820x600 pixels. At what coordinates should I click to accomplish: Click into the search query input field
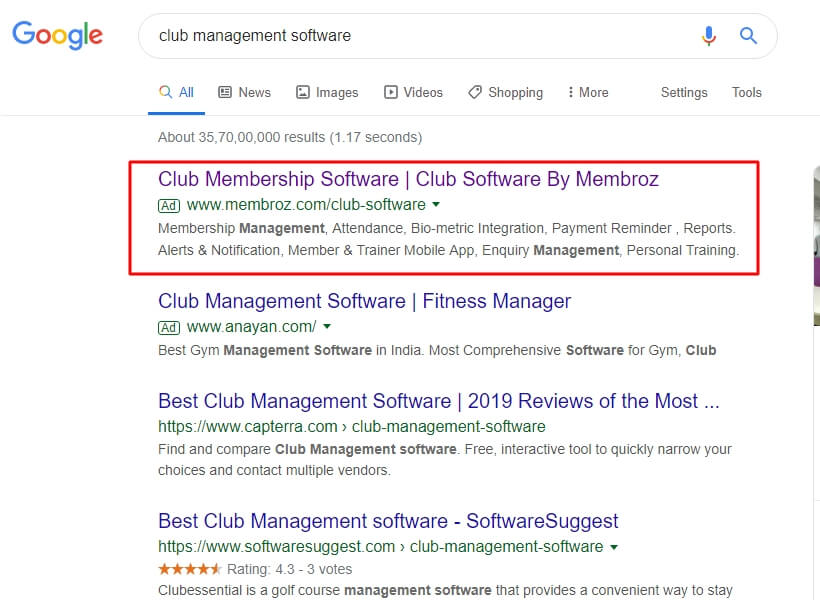pos(418,36)
